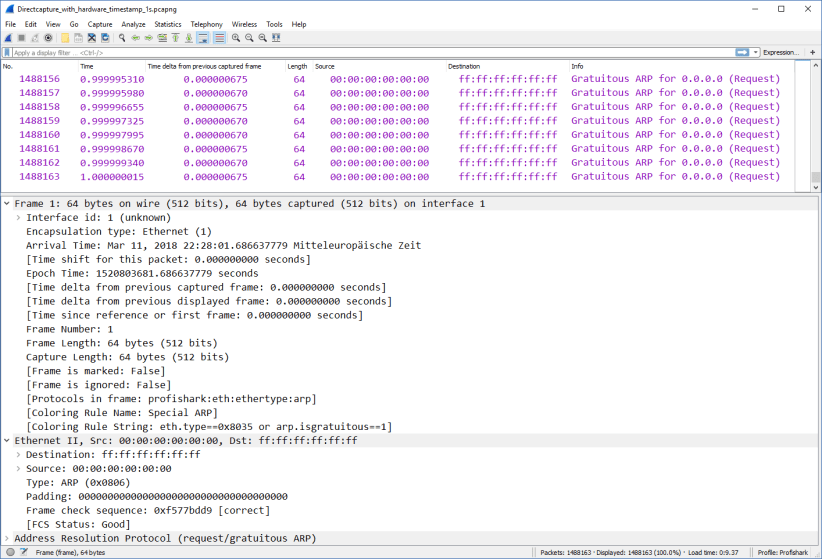Collapse the Frame 1 tree node
This screenshot has height=559, width=822.
pos(7,203)
